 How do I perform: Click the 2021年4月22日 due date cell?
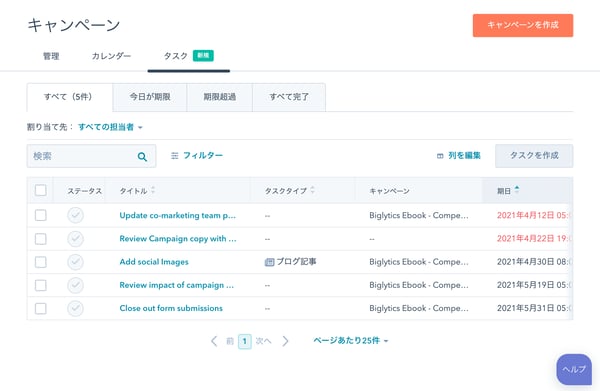(533, 239)
